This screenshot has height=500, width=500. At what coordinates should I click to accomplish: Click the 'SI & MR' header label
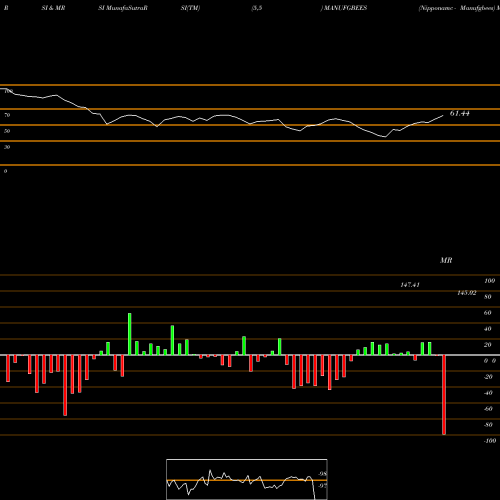point(53,8)
